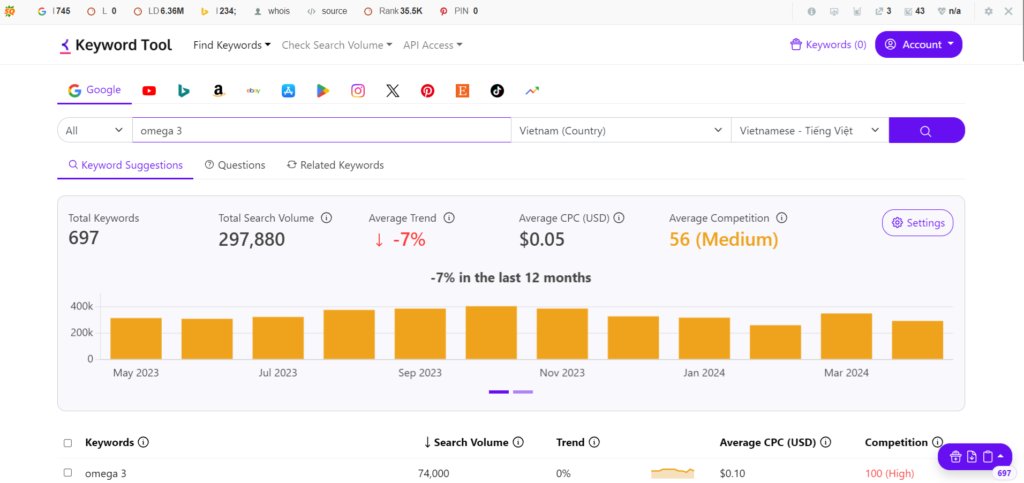This screenshot has height=483, width=1024.
Task: Click the omega 3 keyword input field
Action: (322, 131)
